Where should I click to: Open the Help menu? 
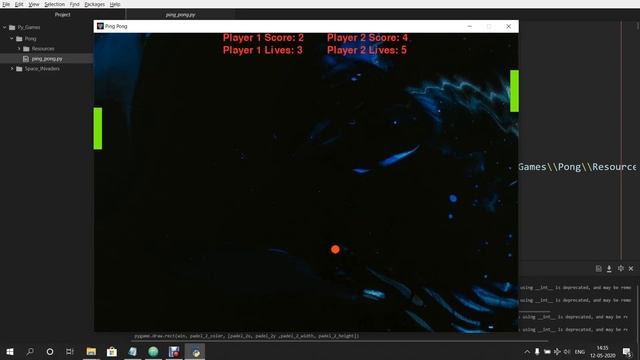(x=115, y=4)
